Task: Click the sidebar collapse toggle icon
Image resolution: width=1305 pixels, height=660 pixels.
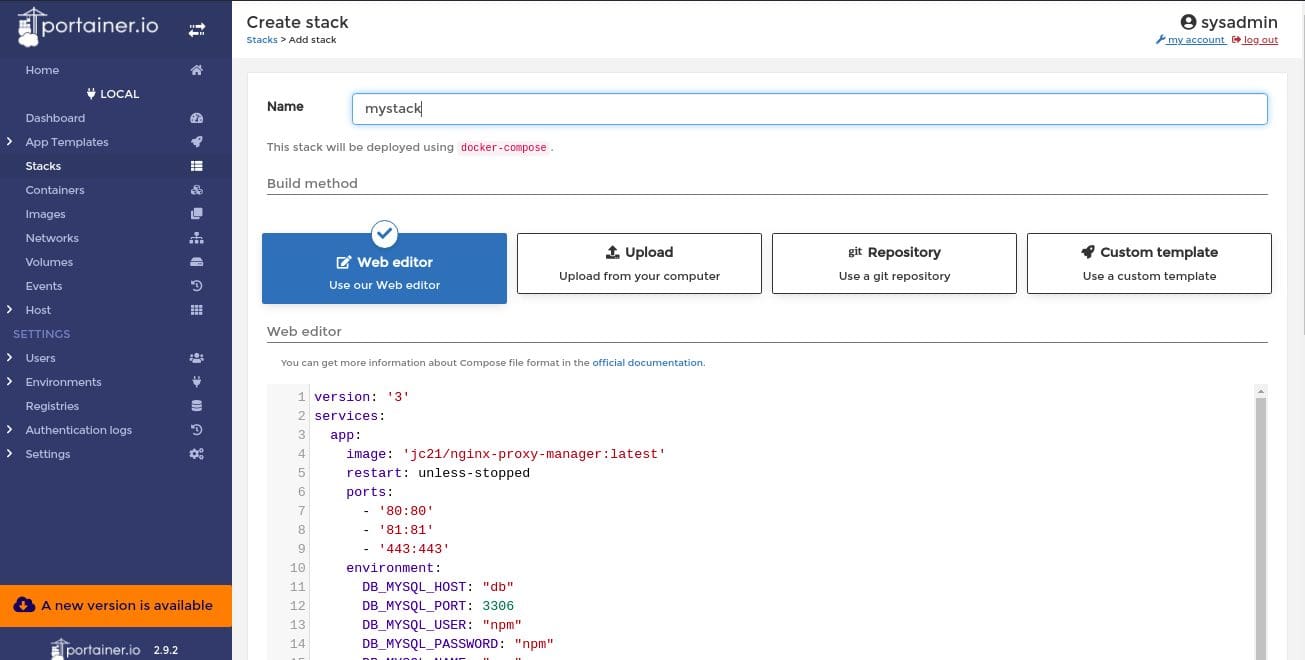Action: coord(197,30)
